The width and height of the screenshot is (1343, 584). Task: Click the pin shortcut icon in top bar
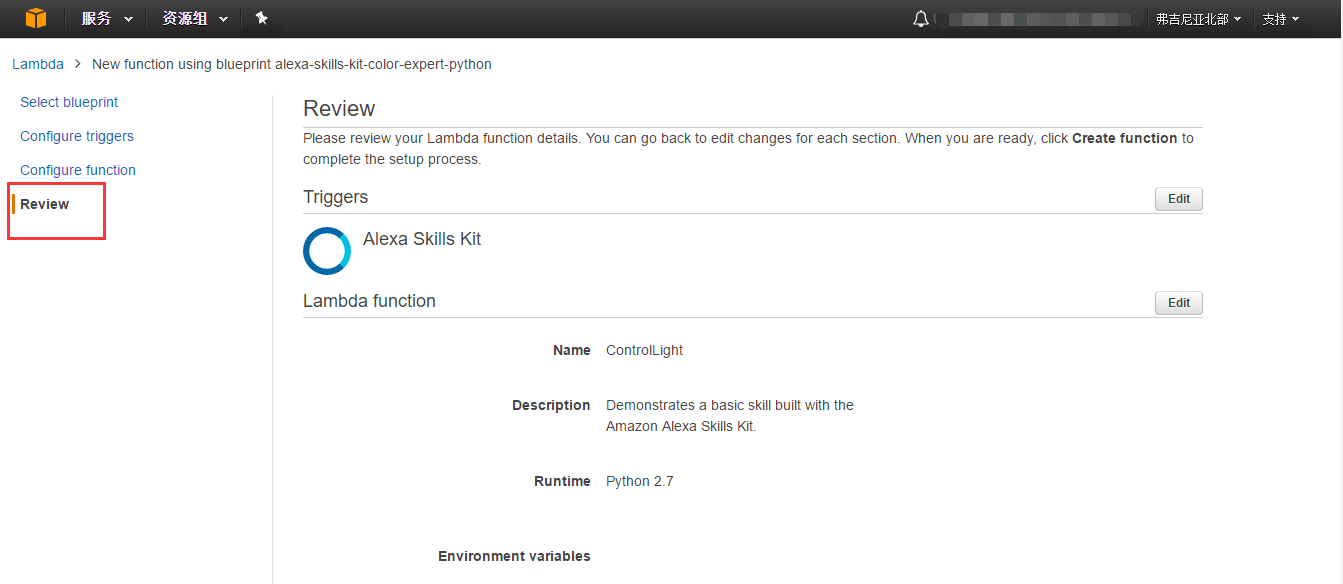pyautogui.click(x=261, y=19)
